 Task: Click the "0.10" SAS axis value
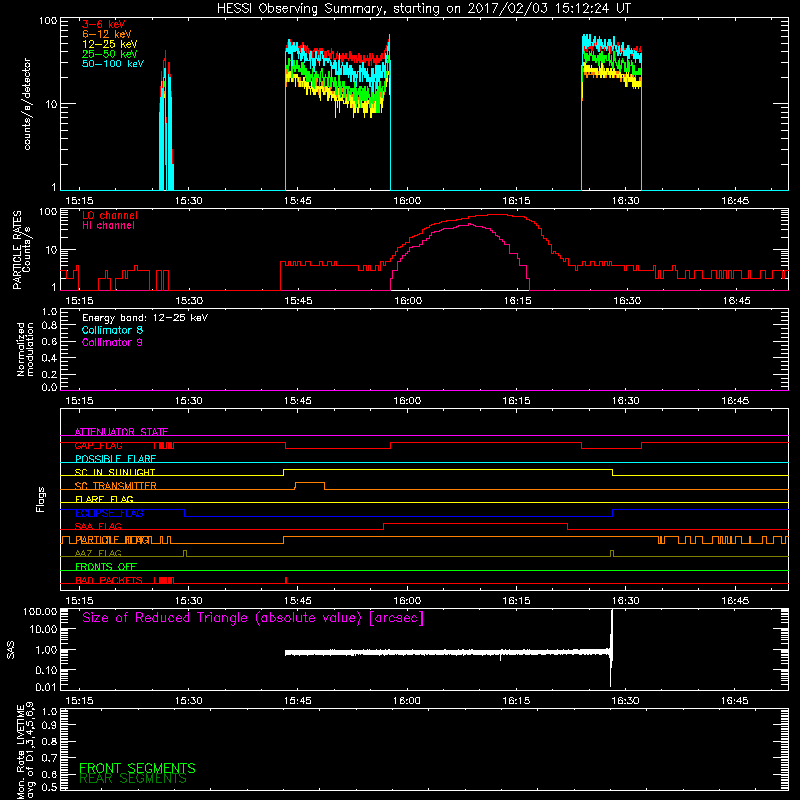(46, 670)
